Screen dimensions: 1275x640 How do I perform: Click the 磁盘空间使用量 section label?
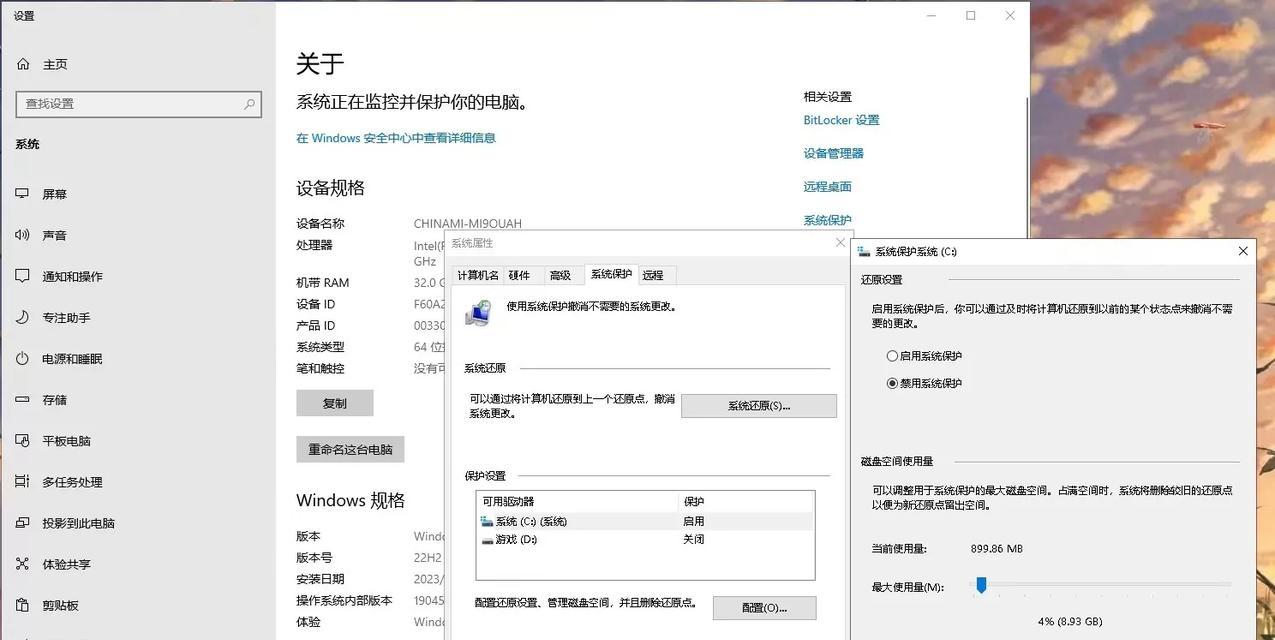tap(897, 462)
